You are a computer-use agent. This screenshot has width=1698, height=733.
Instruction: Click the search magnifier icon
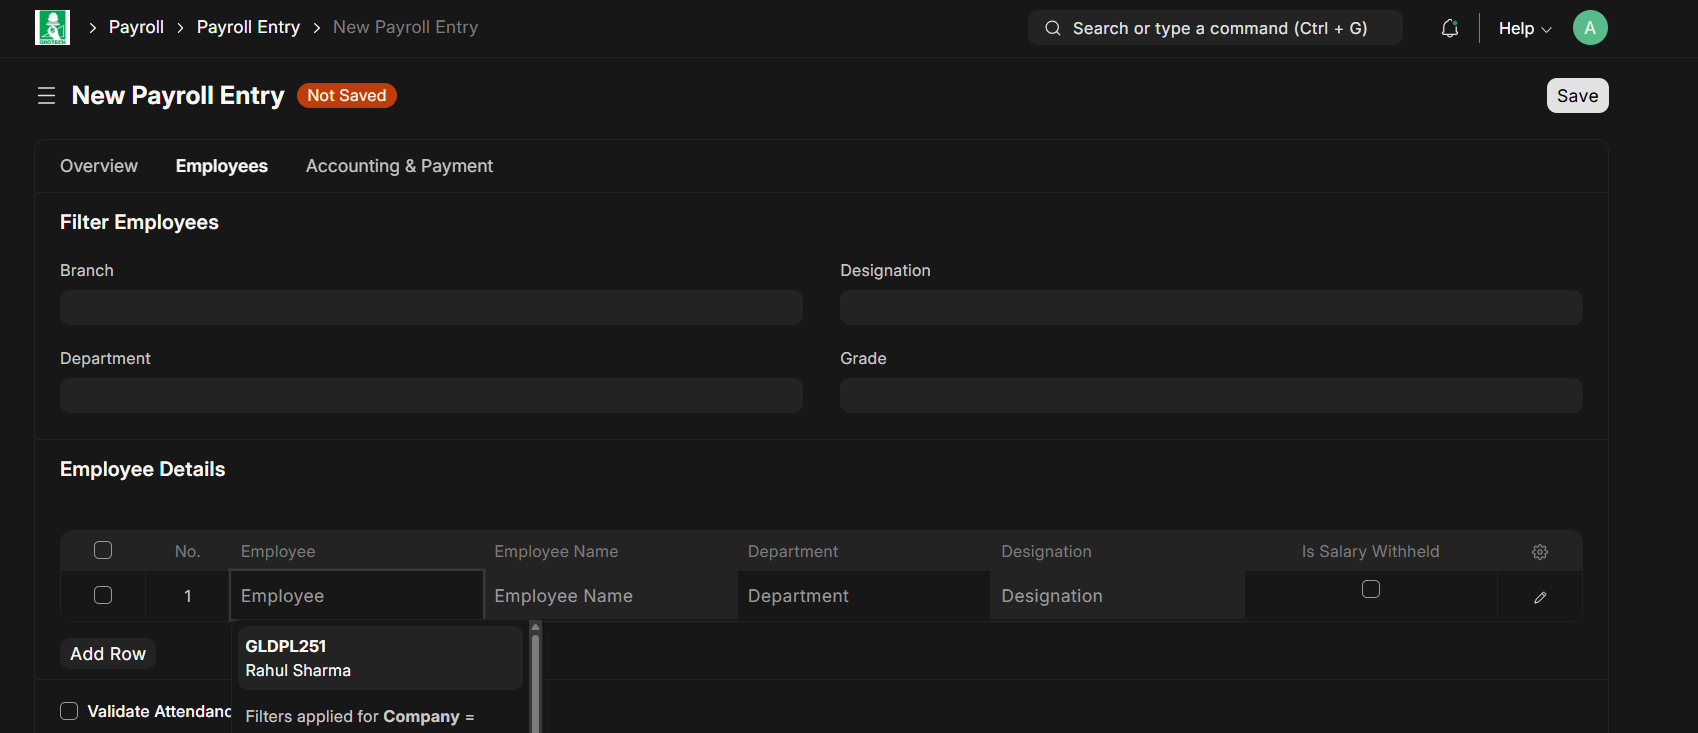pyautogui.click(x=1052, y=28)
